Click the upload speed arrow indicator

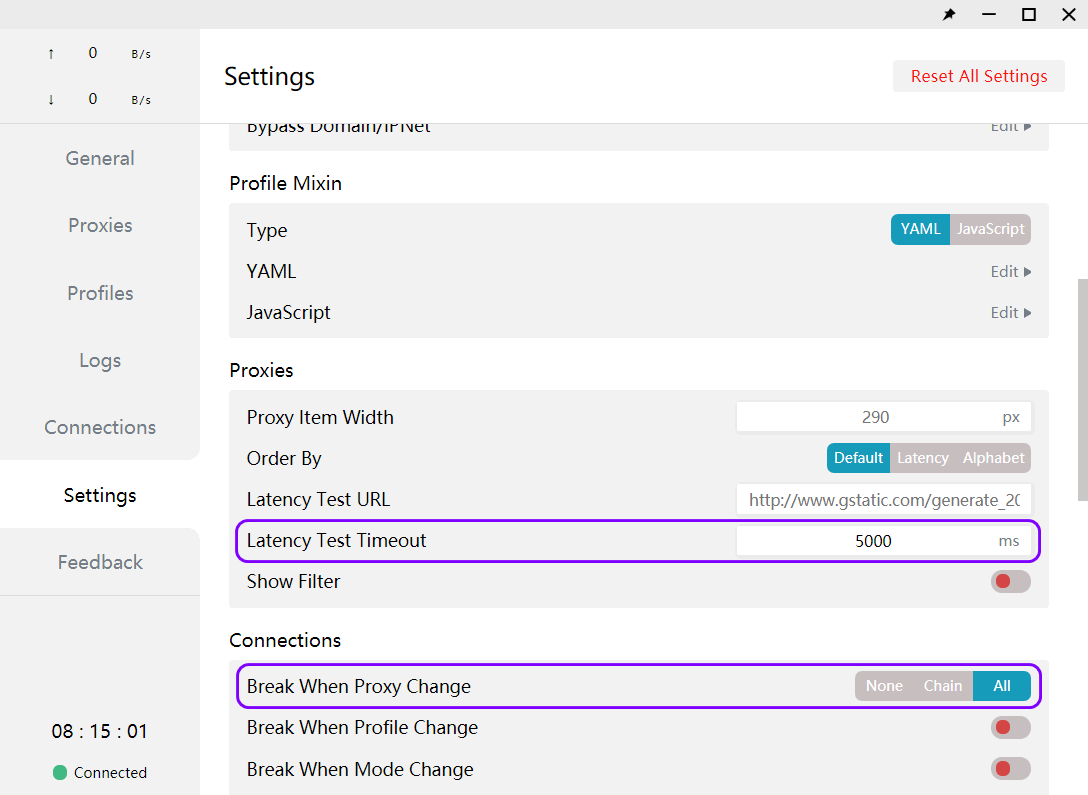click(x=51, y=54)
